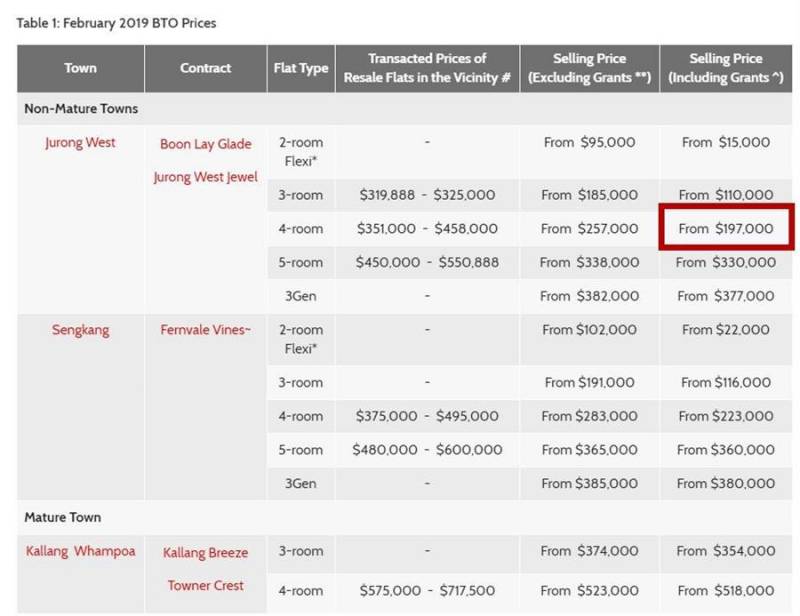Click the highlighted From $197,000 price cell
The image size is (800, 616).
(x=725, y=229)
